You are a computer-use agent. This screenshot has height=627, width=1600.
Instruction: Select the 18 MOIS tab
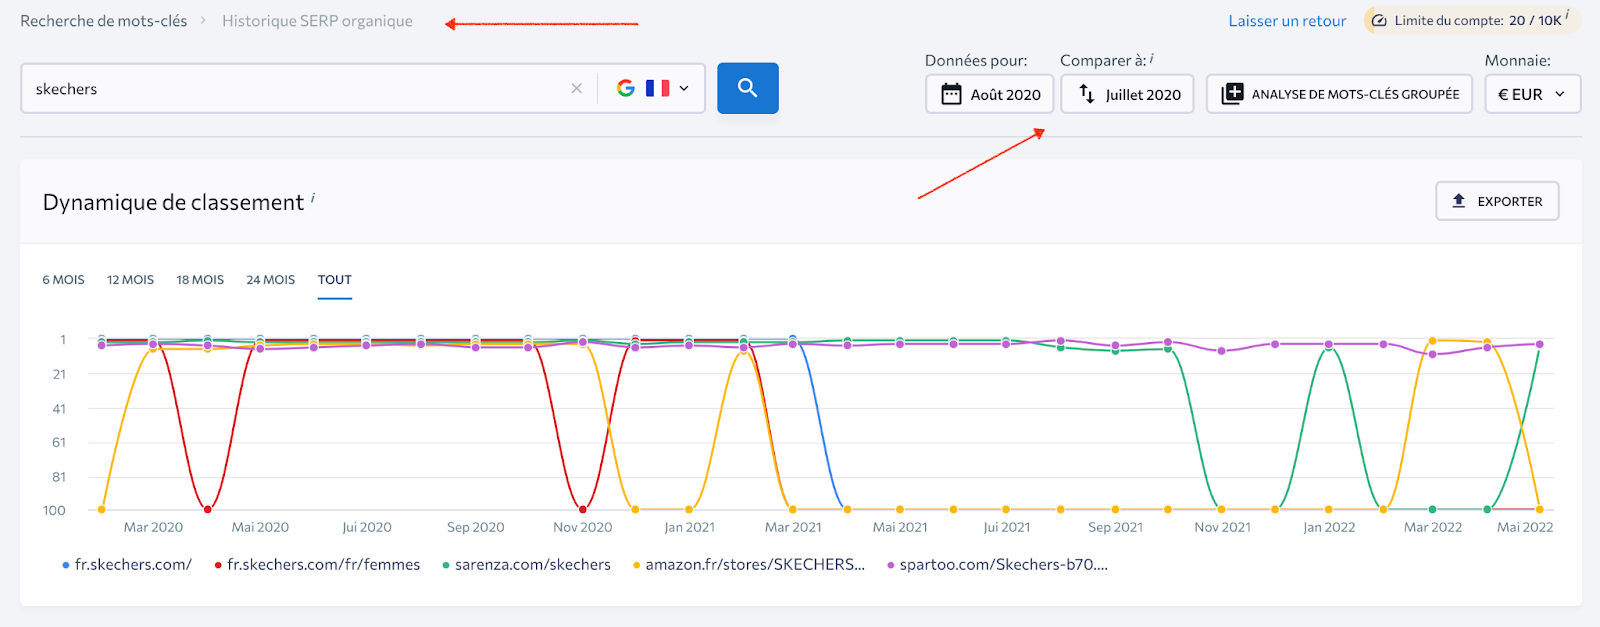[x=200, y=280]
